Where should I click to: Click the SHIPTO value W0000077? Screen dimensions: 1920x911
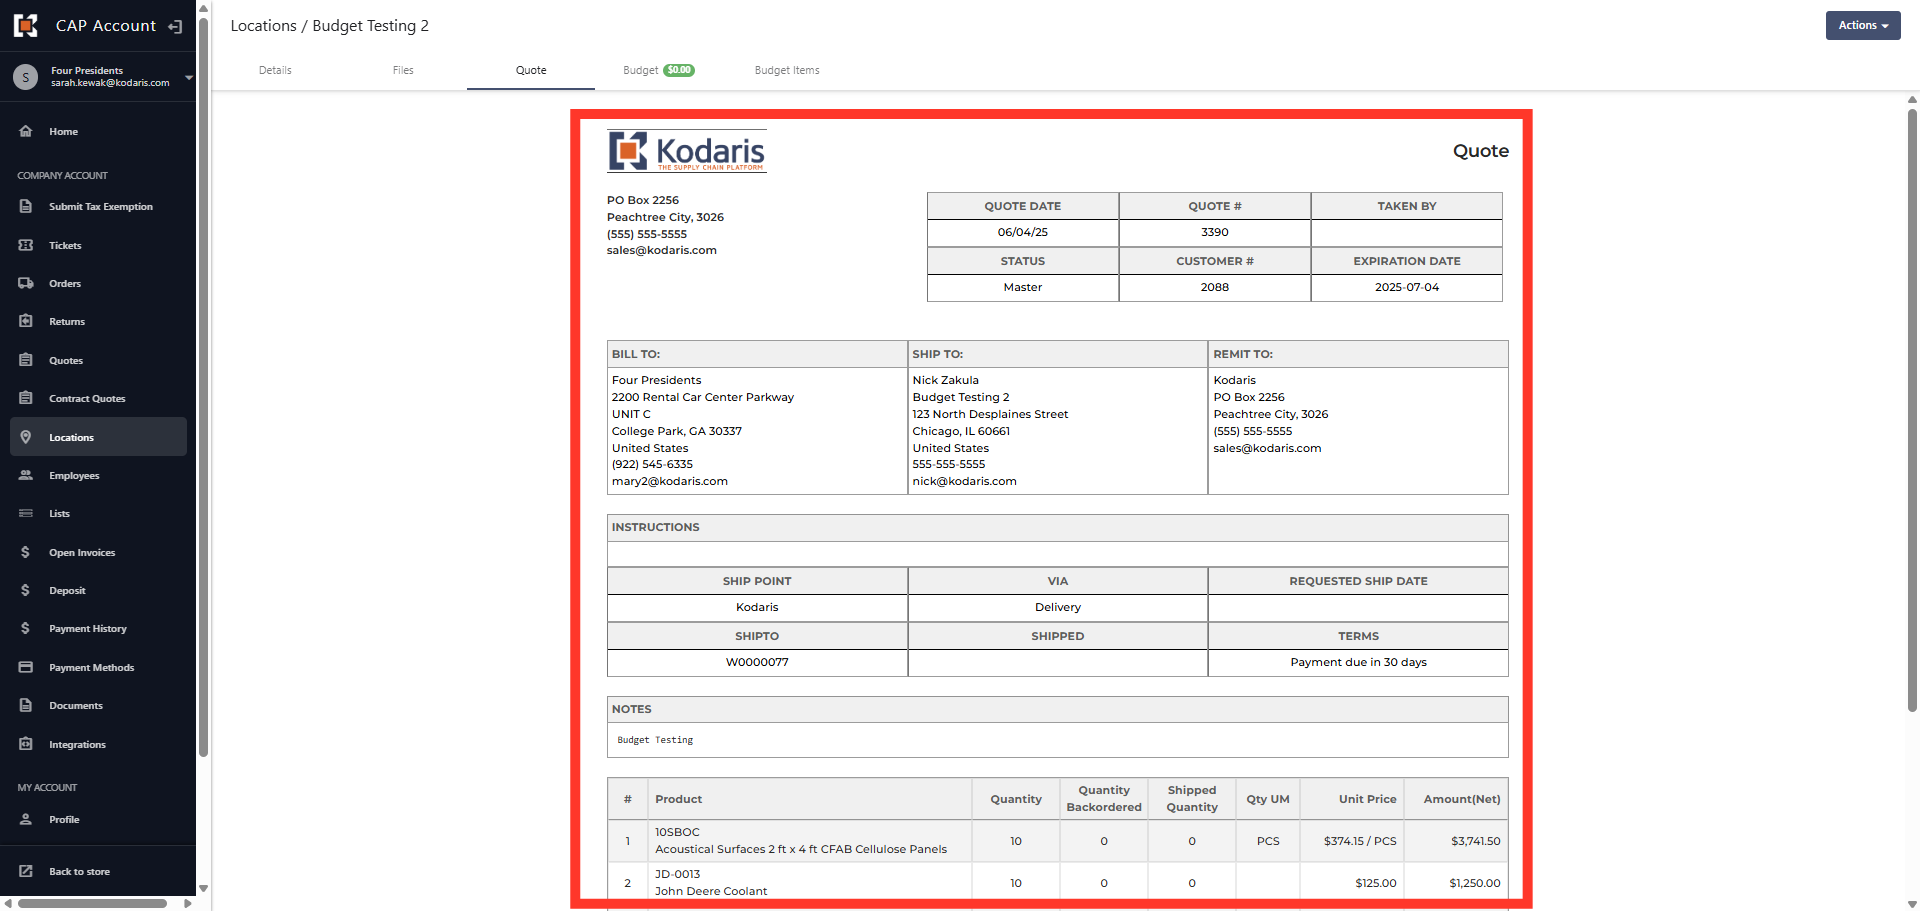(757, 662)
